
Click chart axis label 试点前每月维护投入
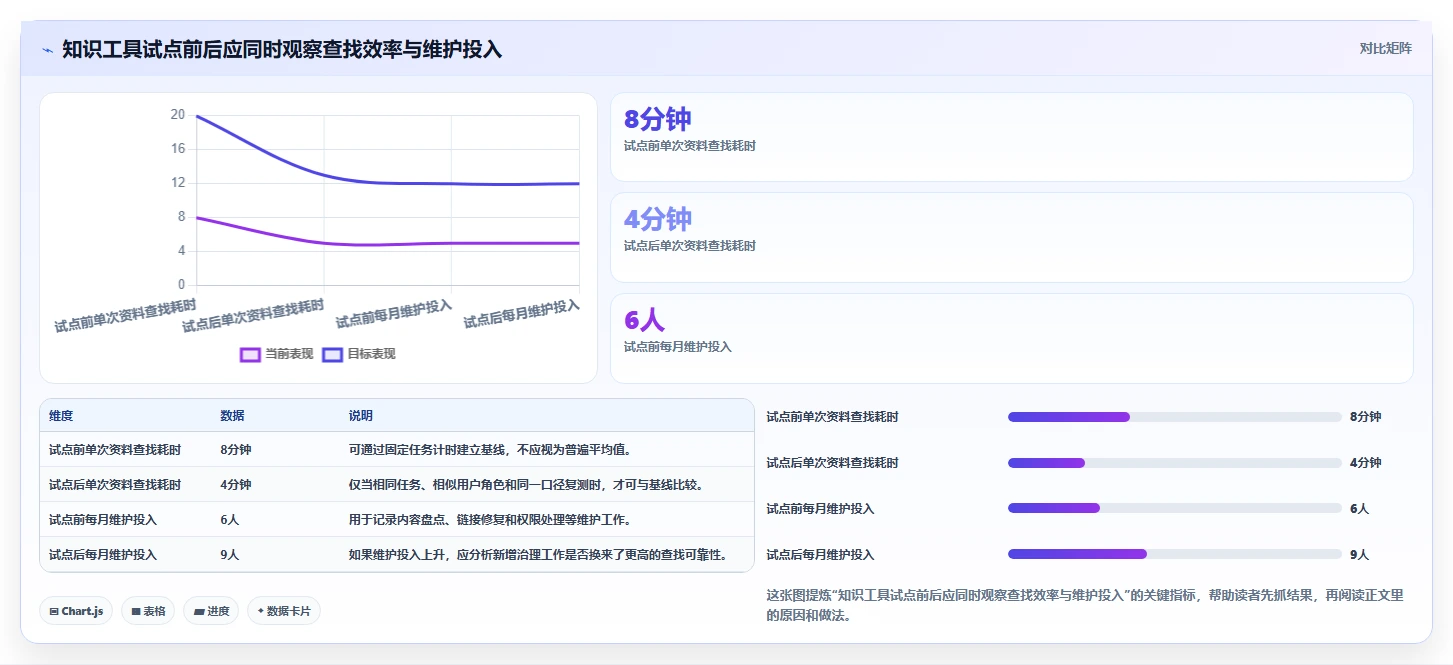(x=394, y=314)
